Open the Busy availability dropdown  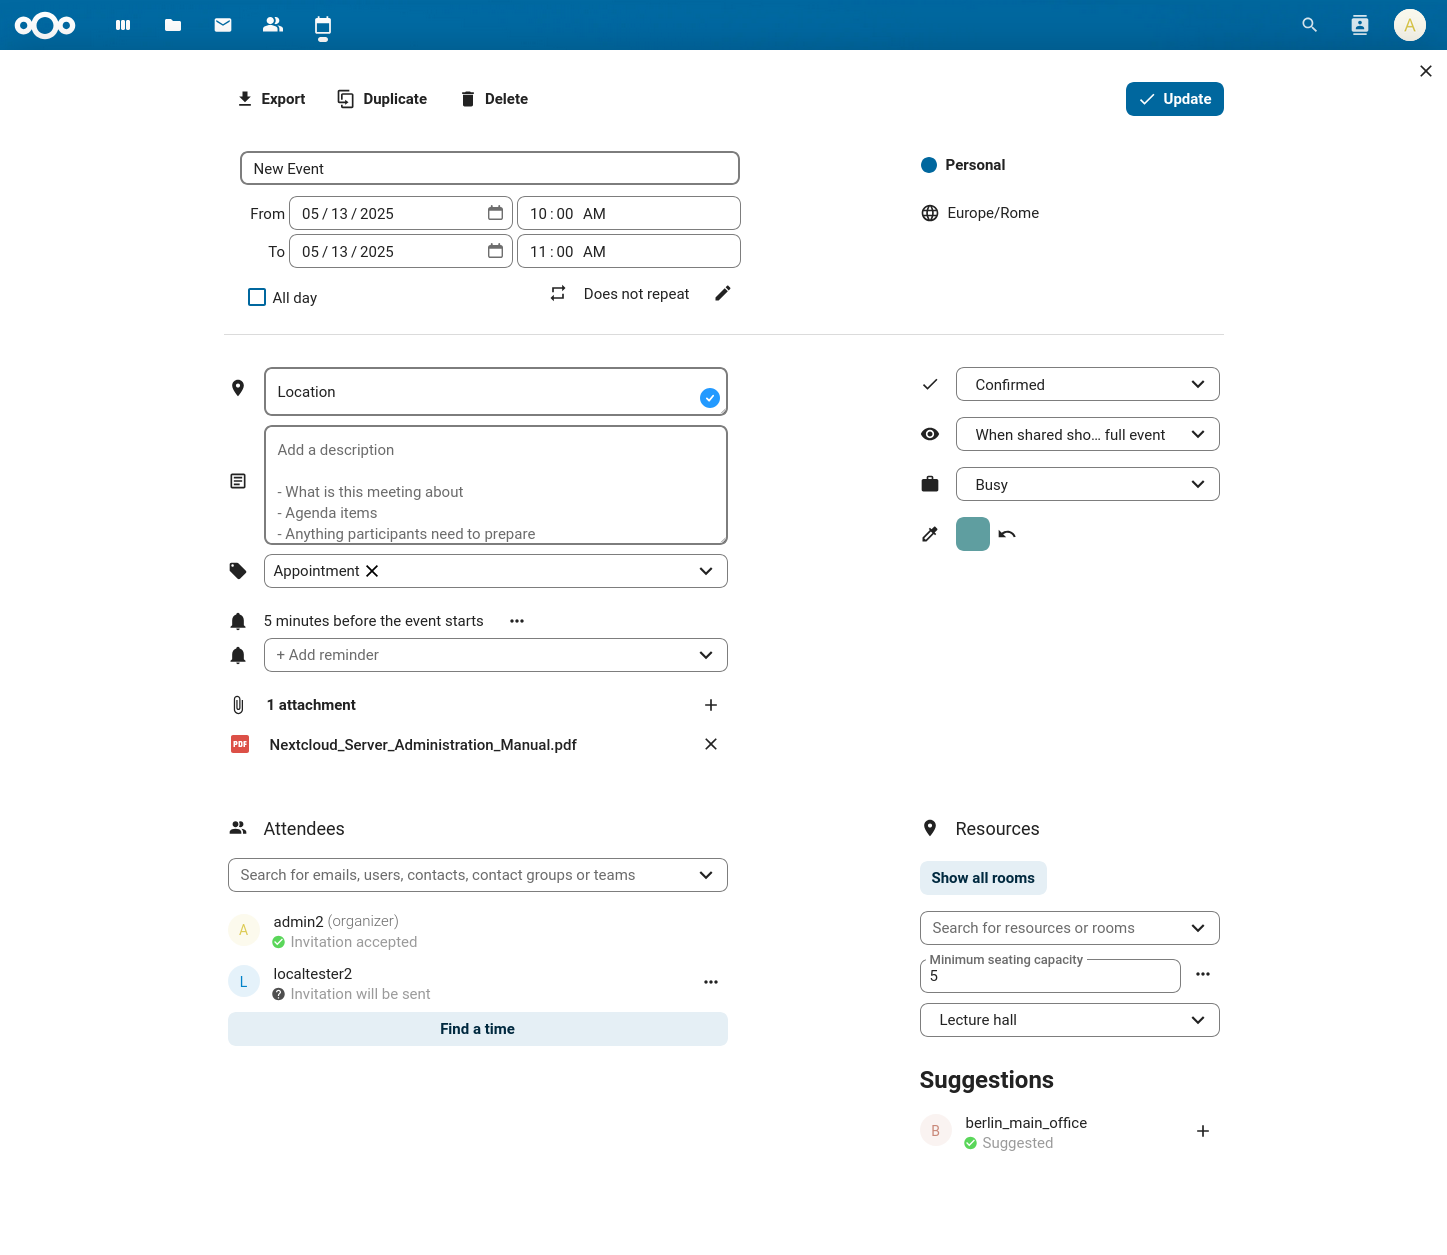(x=1087, y=485)
